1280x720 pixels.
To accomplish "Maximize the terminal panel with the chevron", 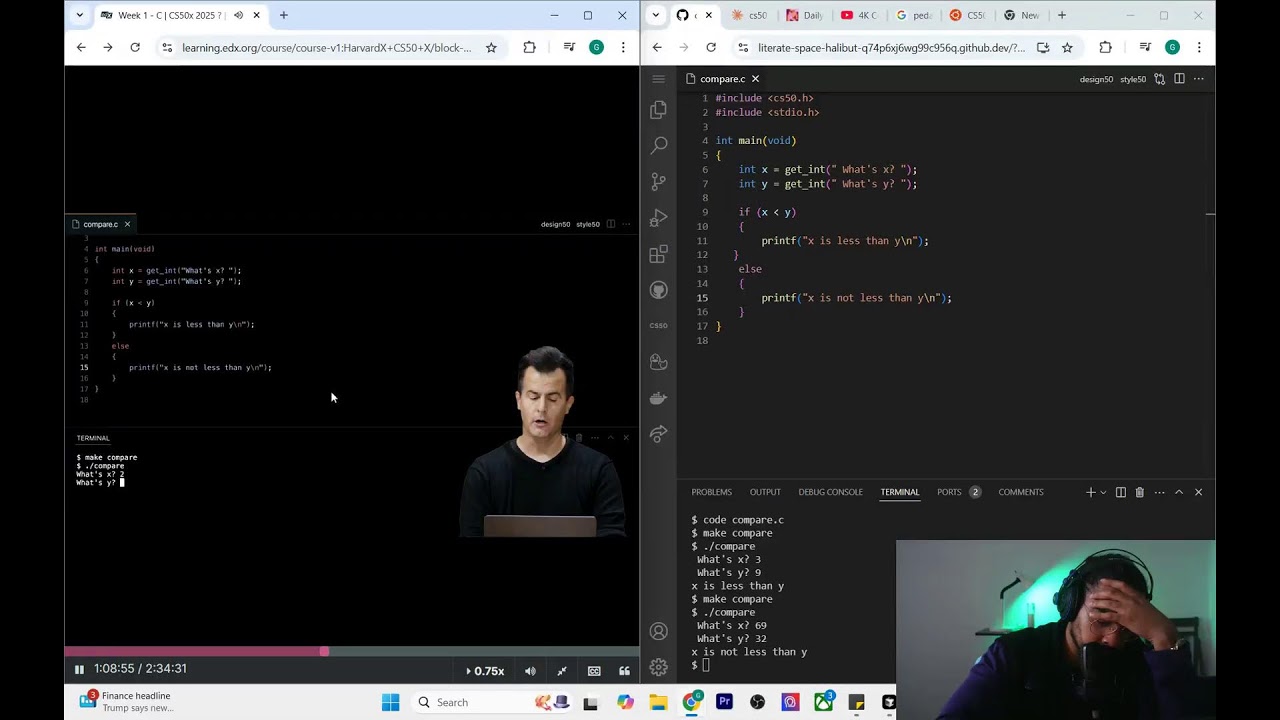I will coord(1179,492).
